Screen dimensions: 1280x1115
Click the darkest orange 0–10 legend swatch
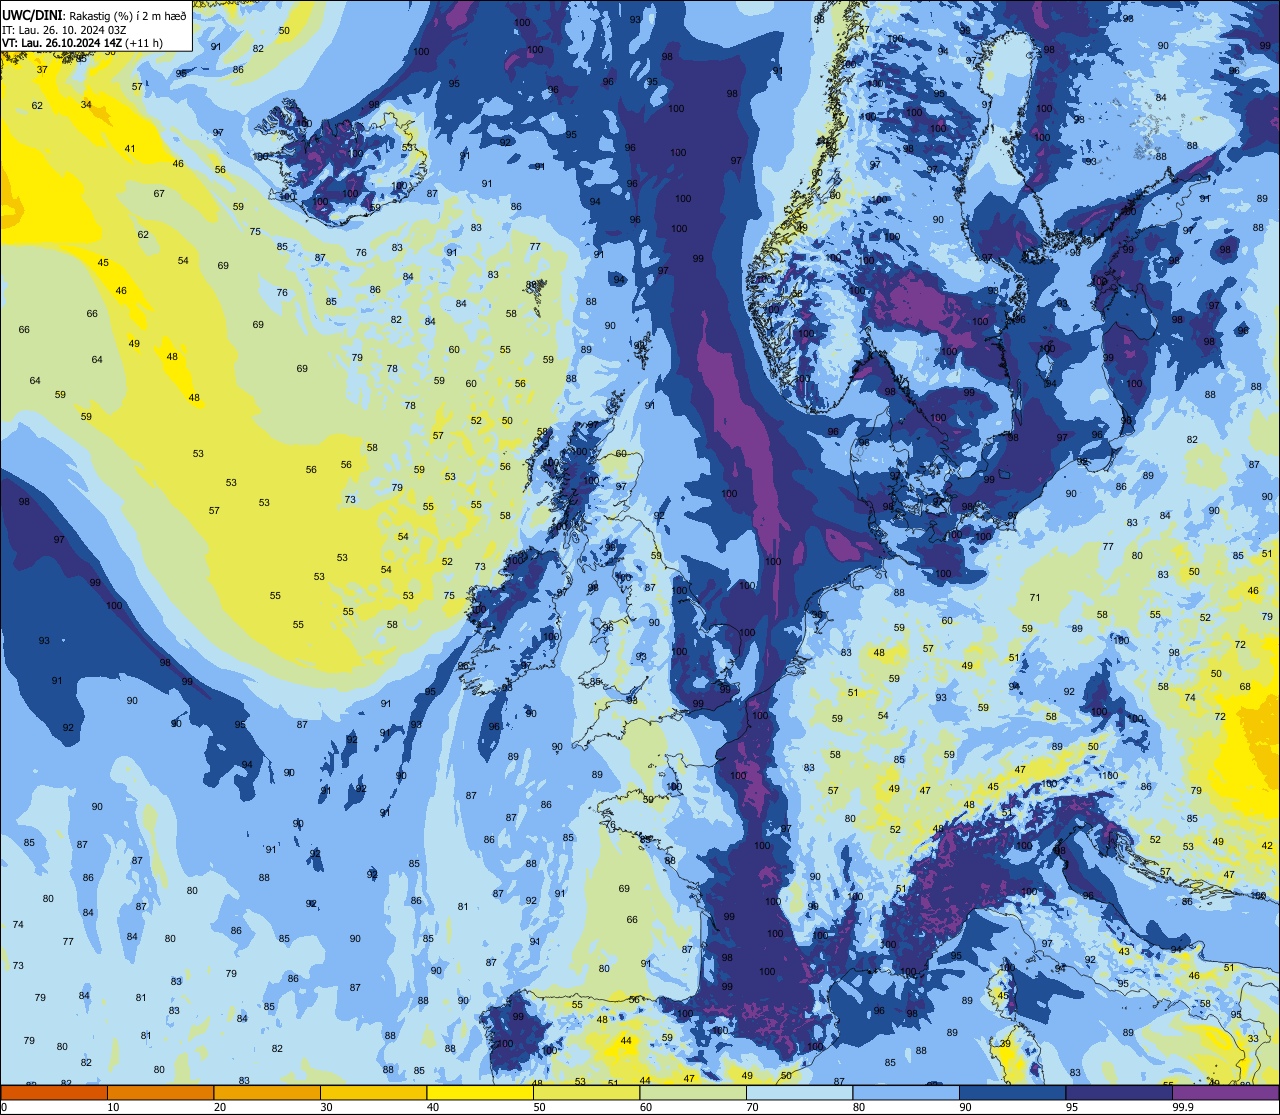coord(54,1092)
